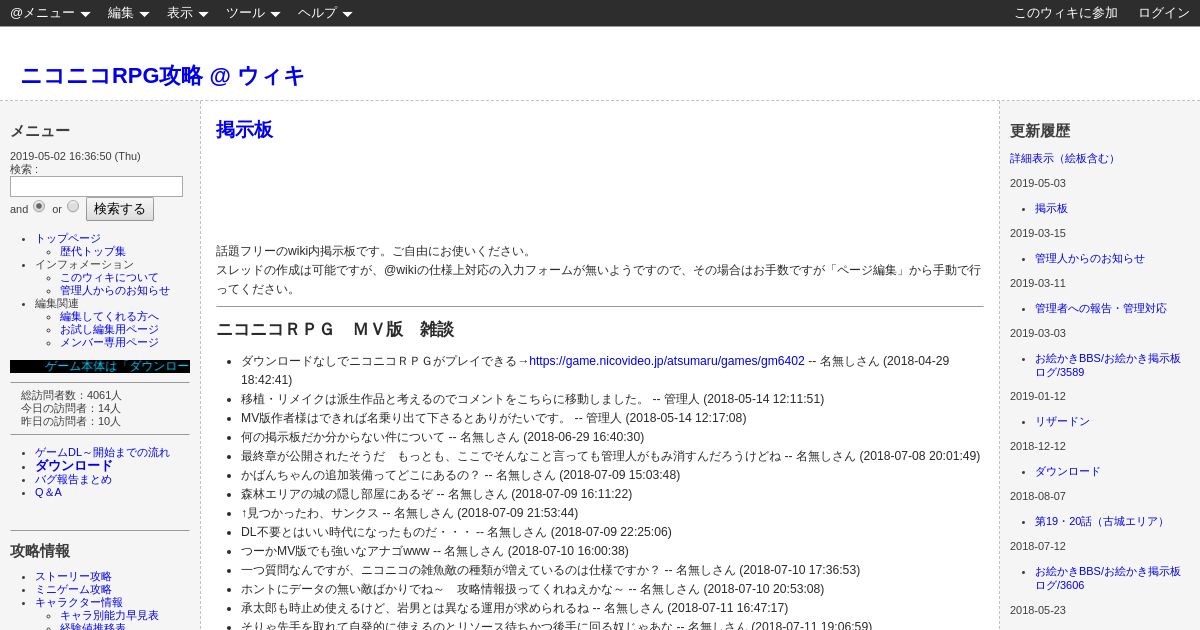This screenshot has width=1200, height=630.
Task: Open お絵かき掲示板ログ/3606 link
Action: coord(1108,578)
